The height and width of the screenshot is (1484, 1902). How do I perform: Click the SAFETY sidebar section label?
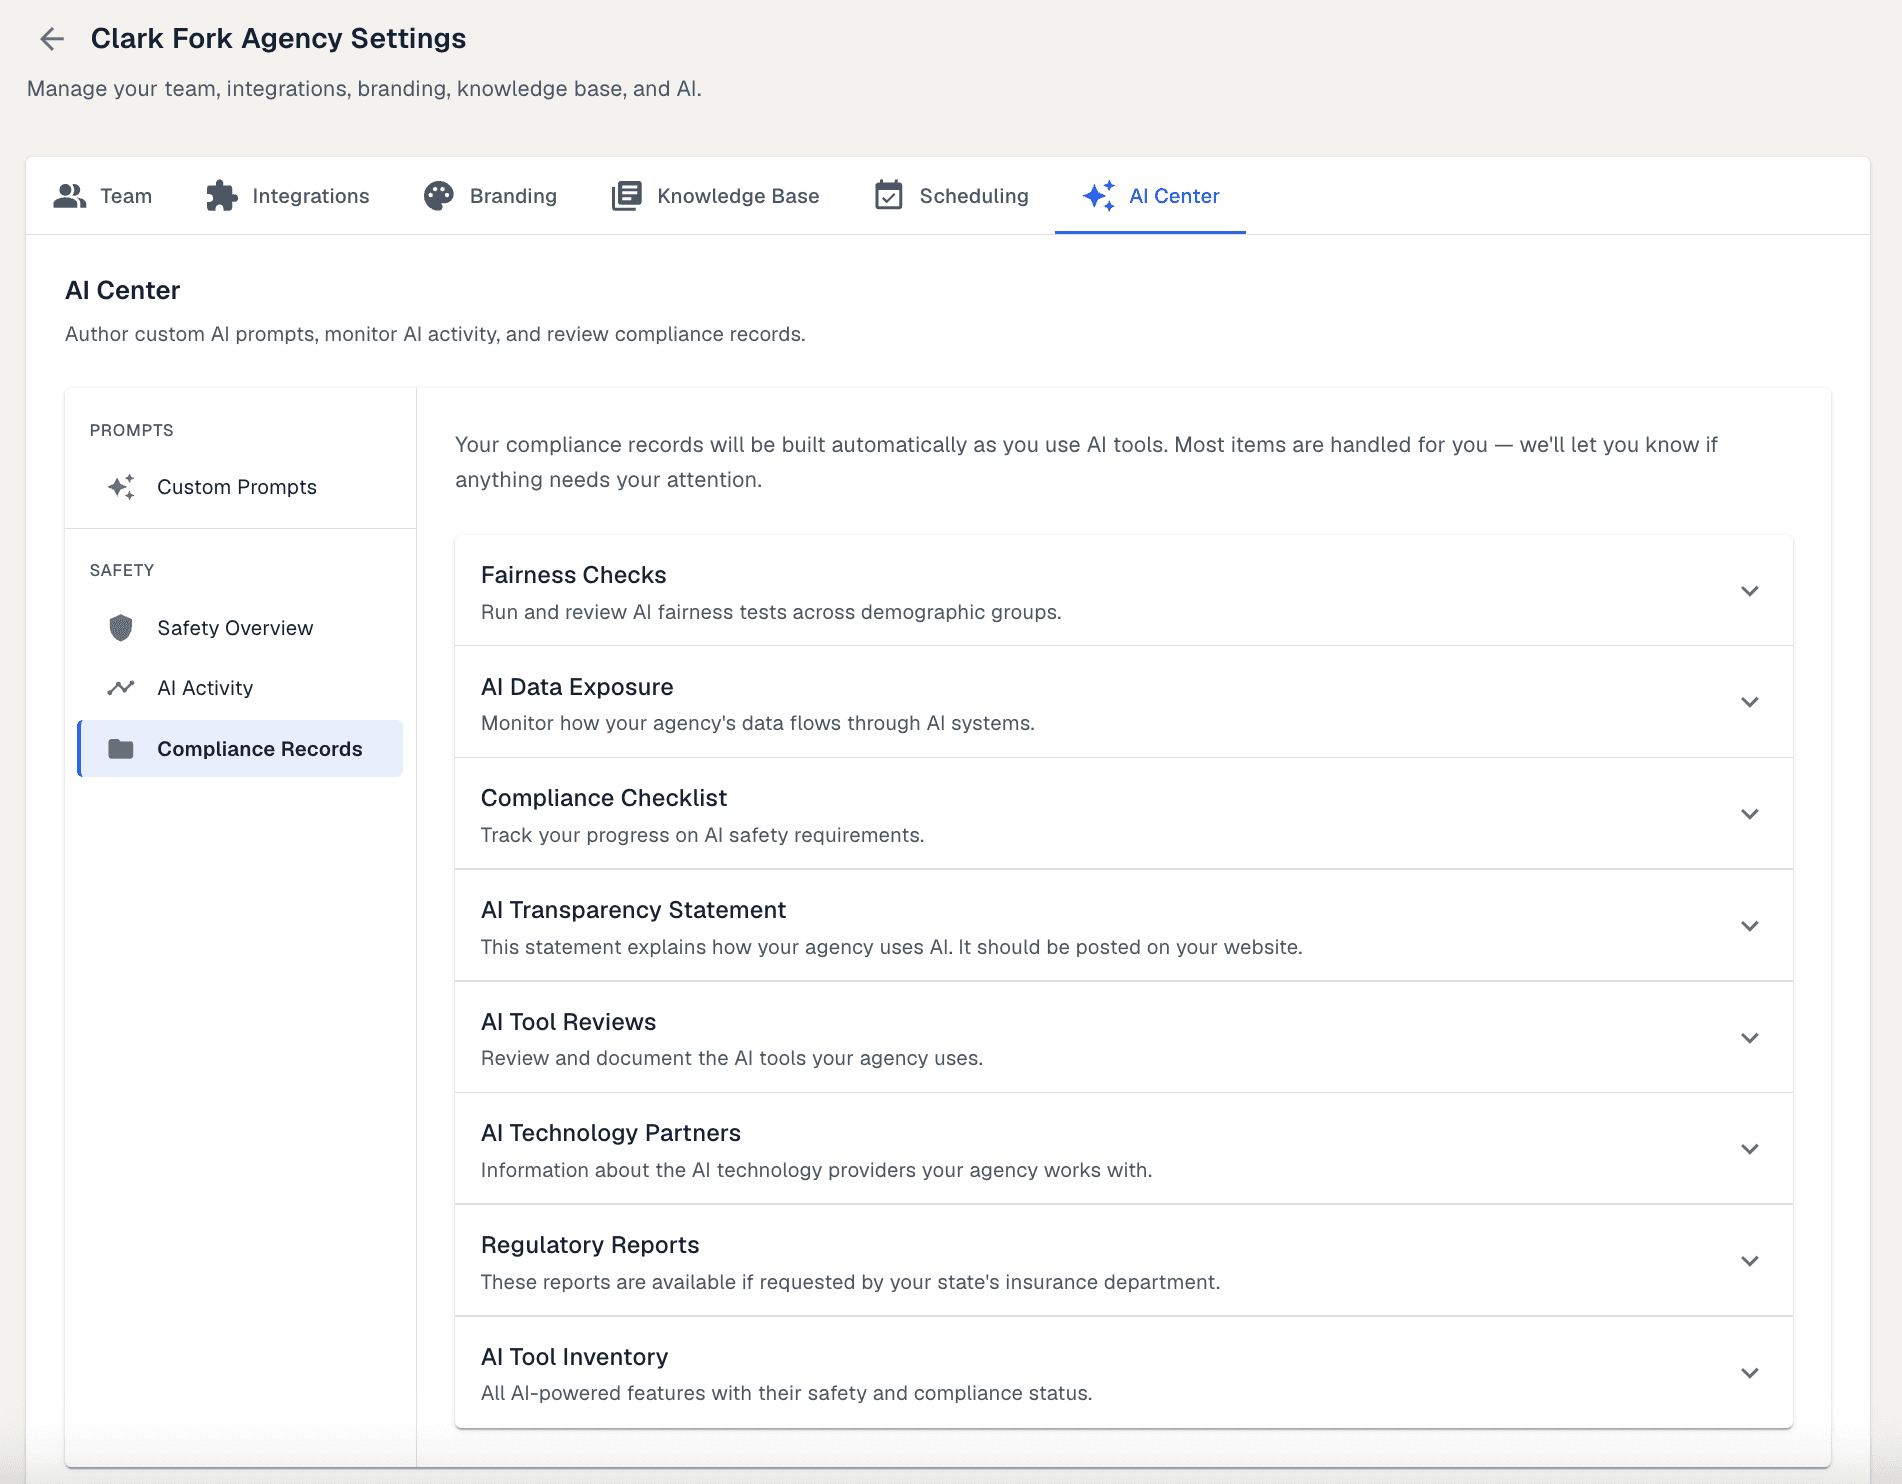click(x=122, y=570)
